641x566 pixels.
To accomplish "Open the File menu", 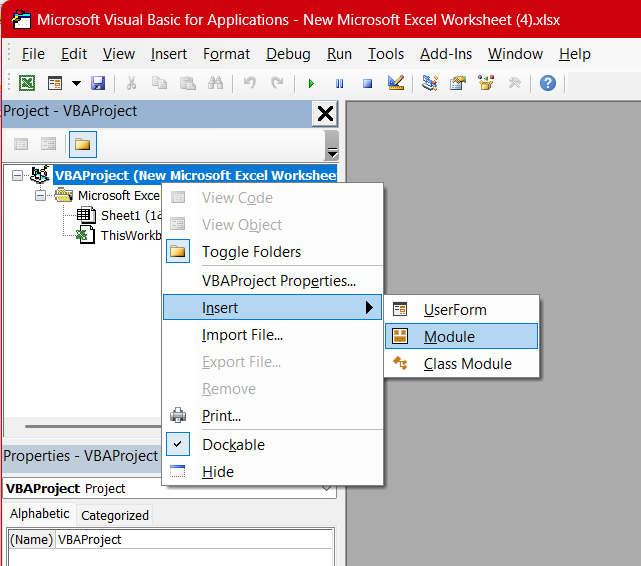I will click(33, 54).
